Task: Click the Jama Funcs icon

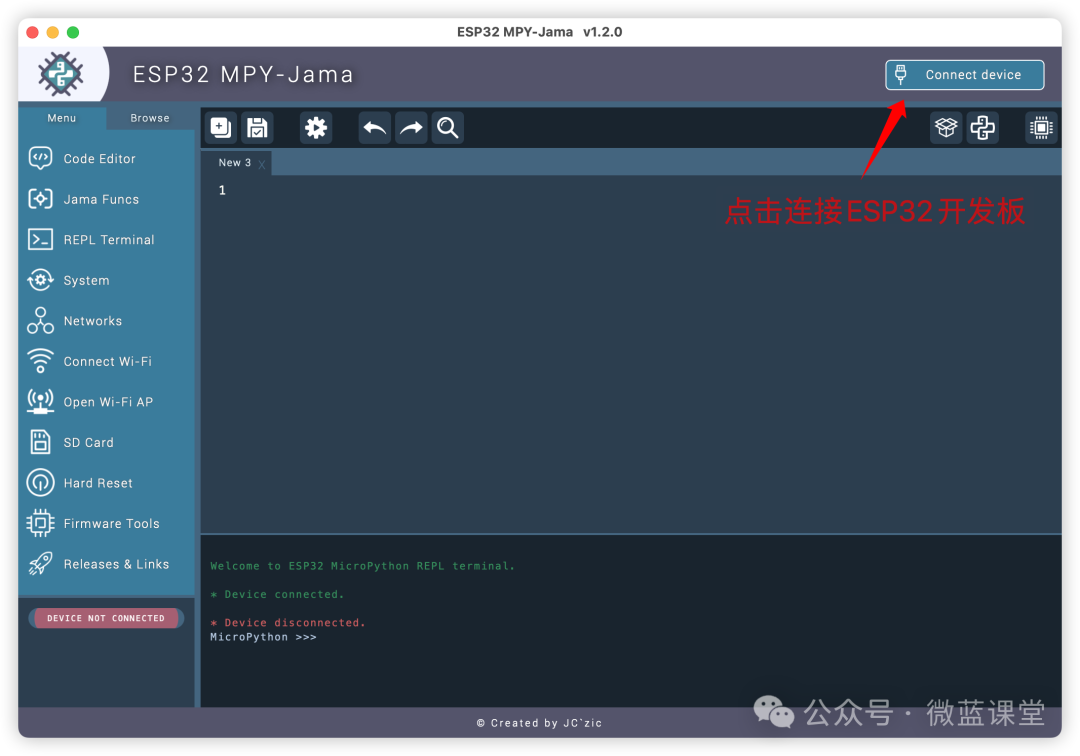Action: [40, 199]
